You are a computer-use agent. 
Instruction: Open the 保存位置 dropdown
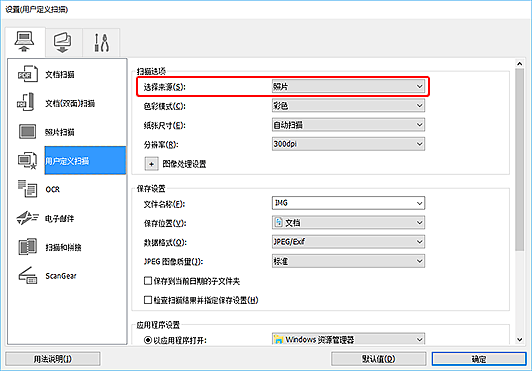point(348,223)
